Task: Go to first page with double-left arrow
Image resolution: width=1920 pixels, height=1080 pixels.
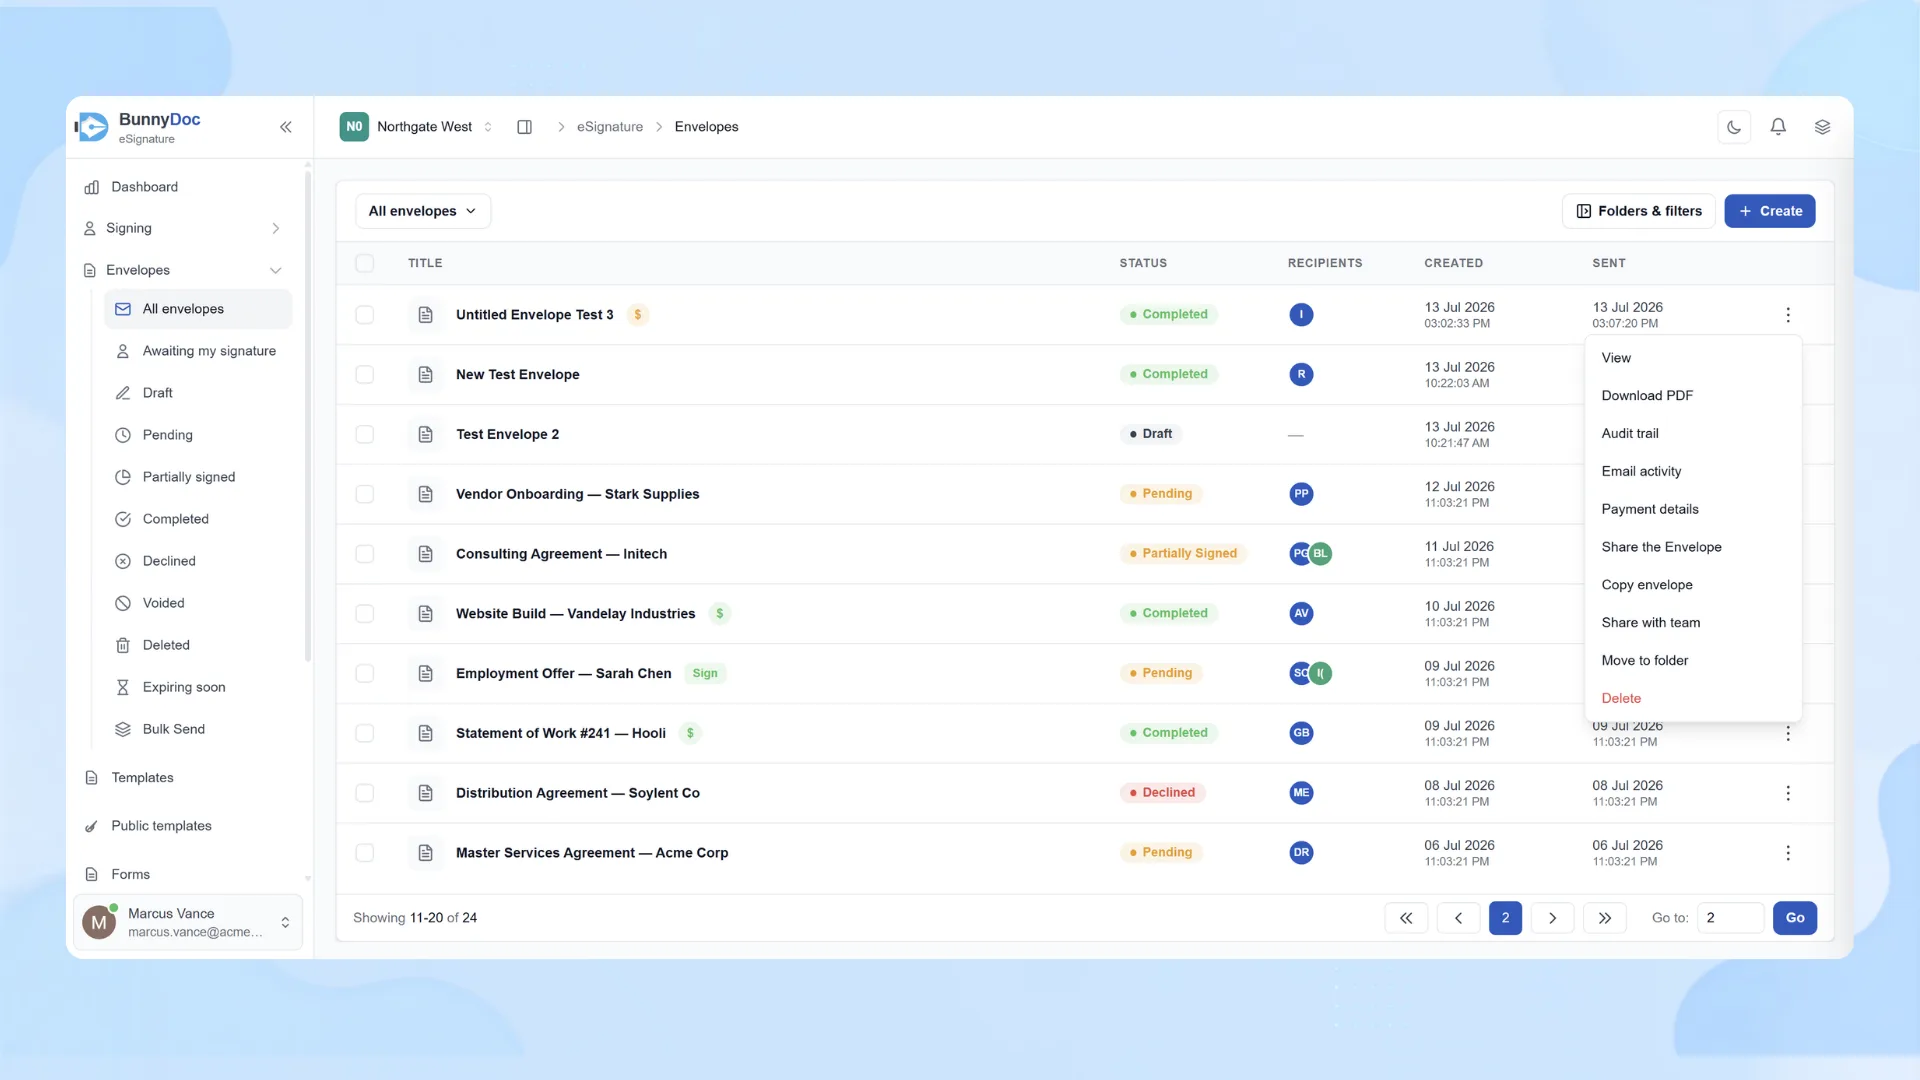Action: (1406, 918)
